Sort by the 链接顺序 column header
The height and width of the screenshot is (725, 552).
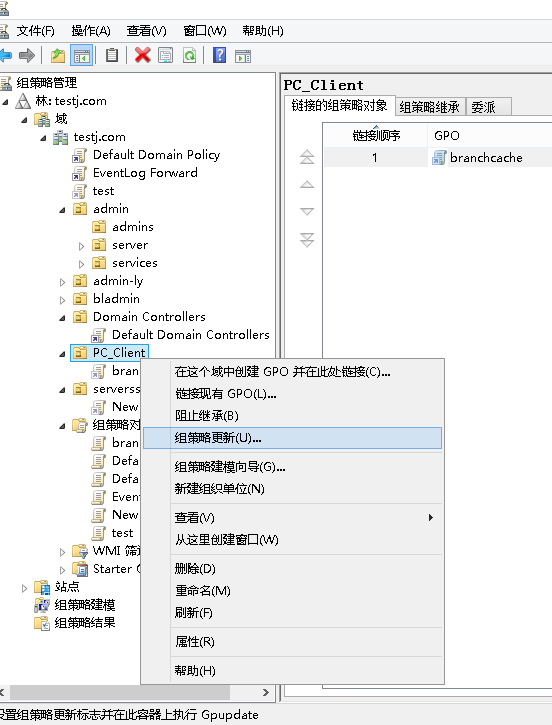coord(375,135)
